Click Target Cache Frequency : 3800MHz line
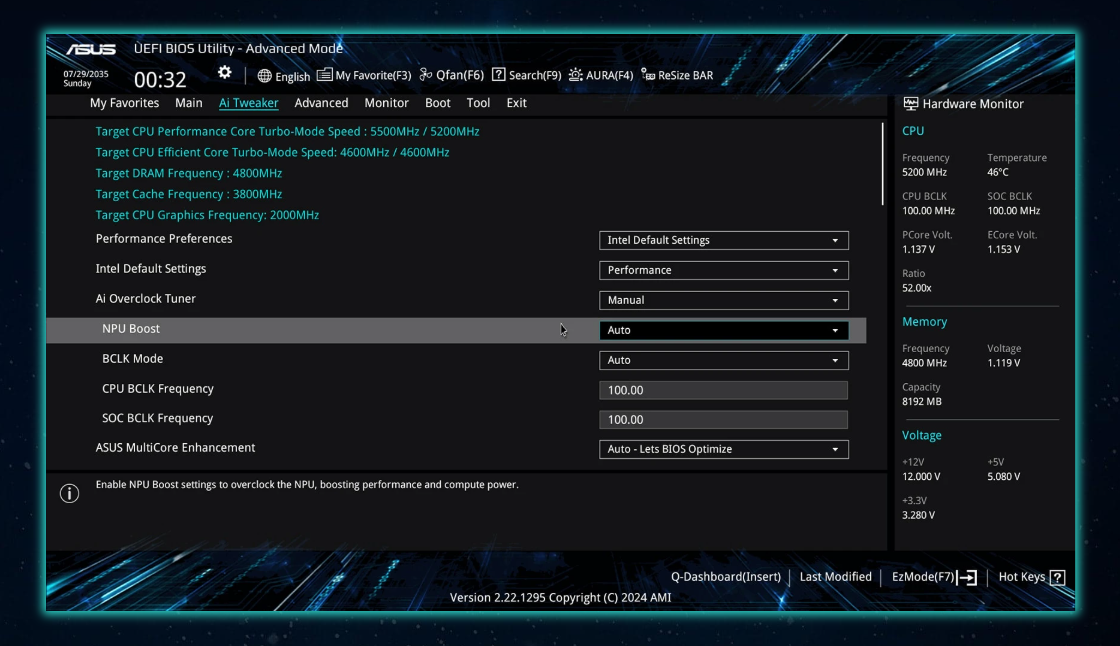This screenshot has height=646, width=1120. [x=189, y=194]
